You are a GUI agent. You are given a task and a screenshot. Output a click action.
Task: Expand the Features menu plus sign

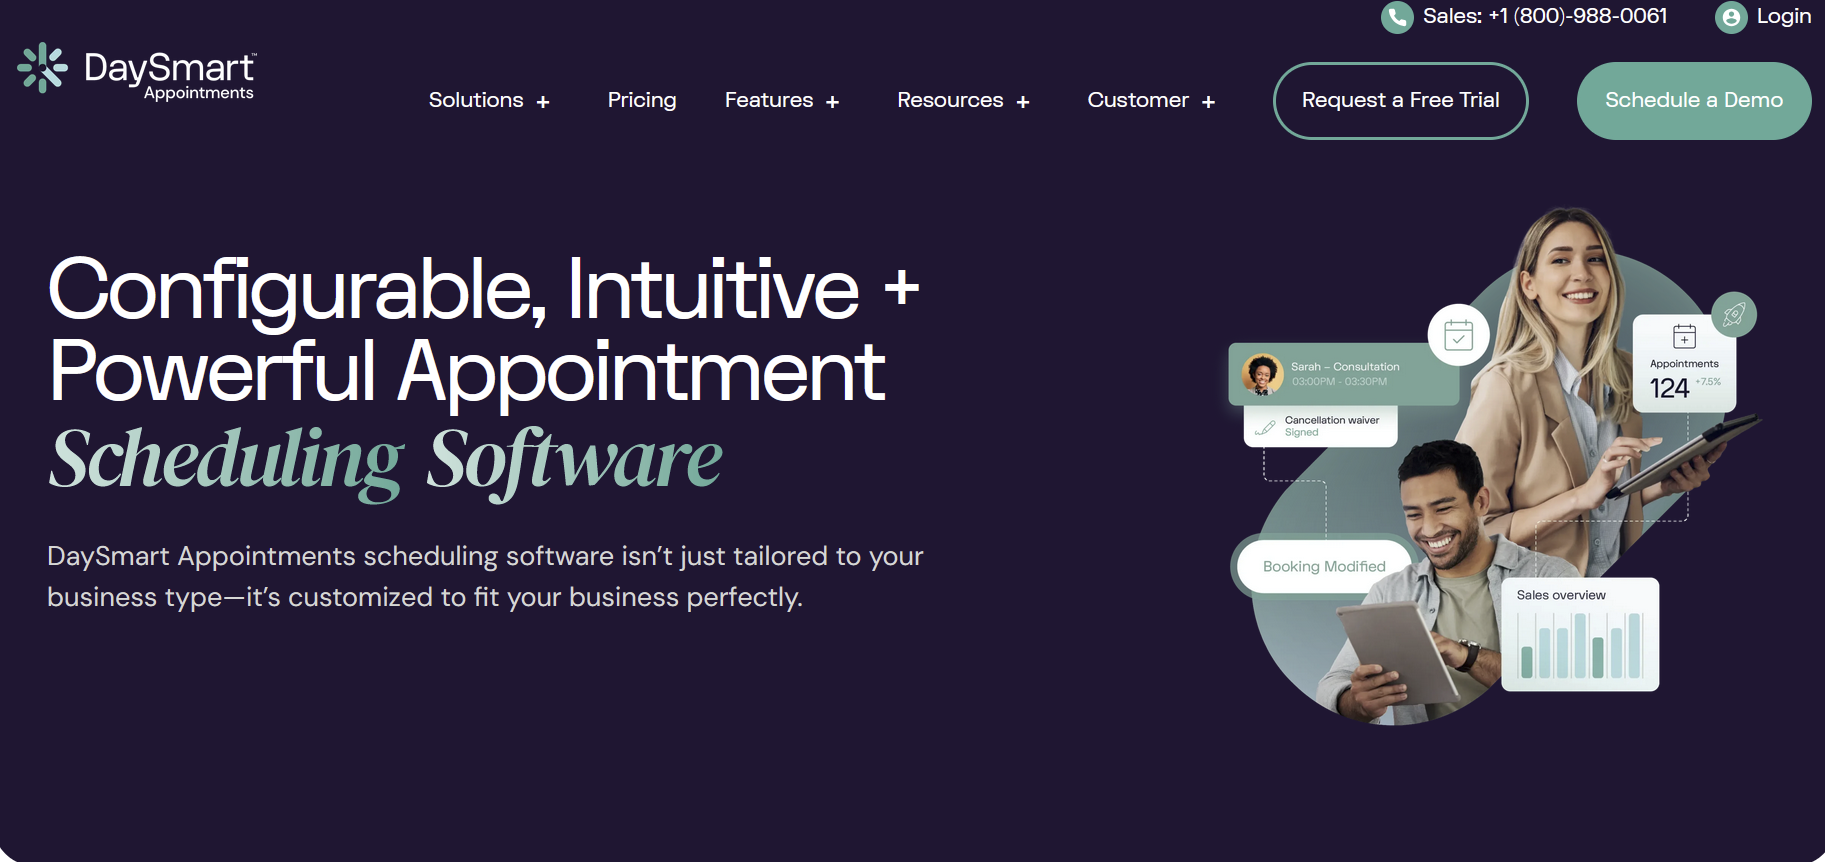832,102
